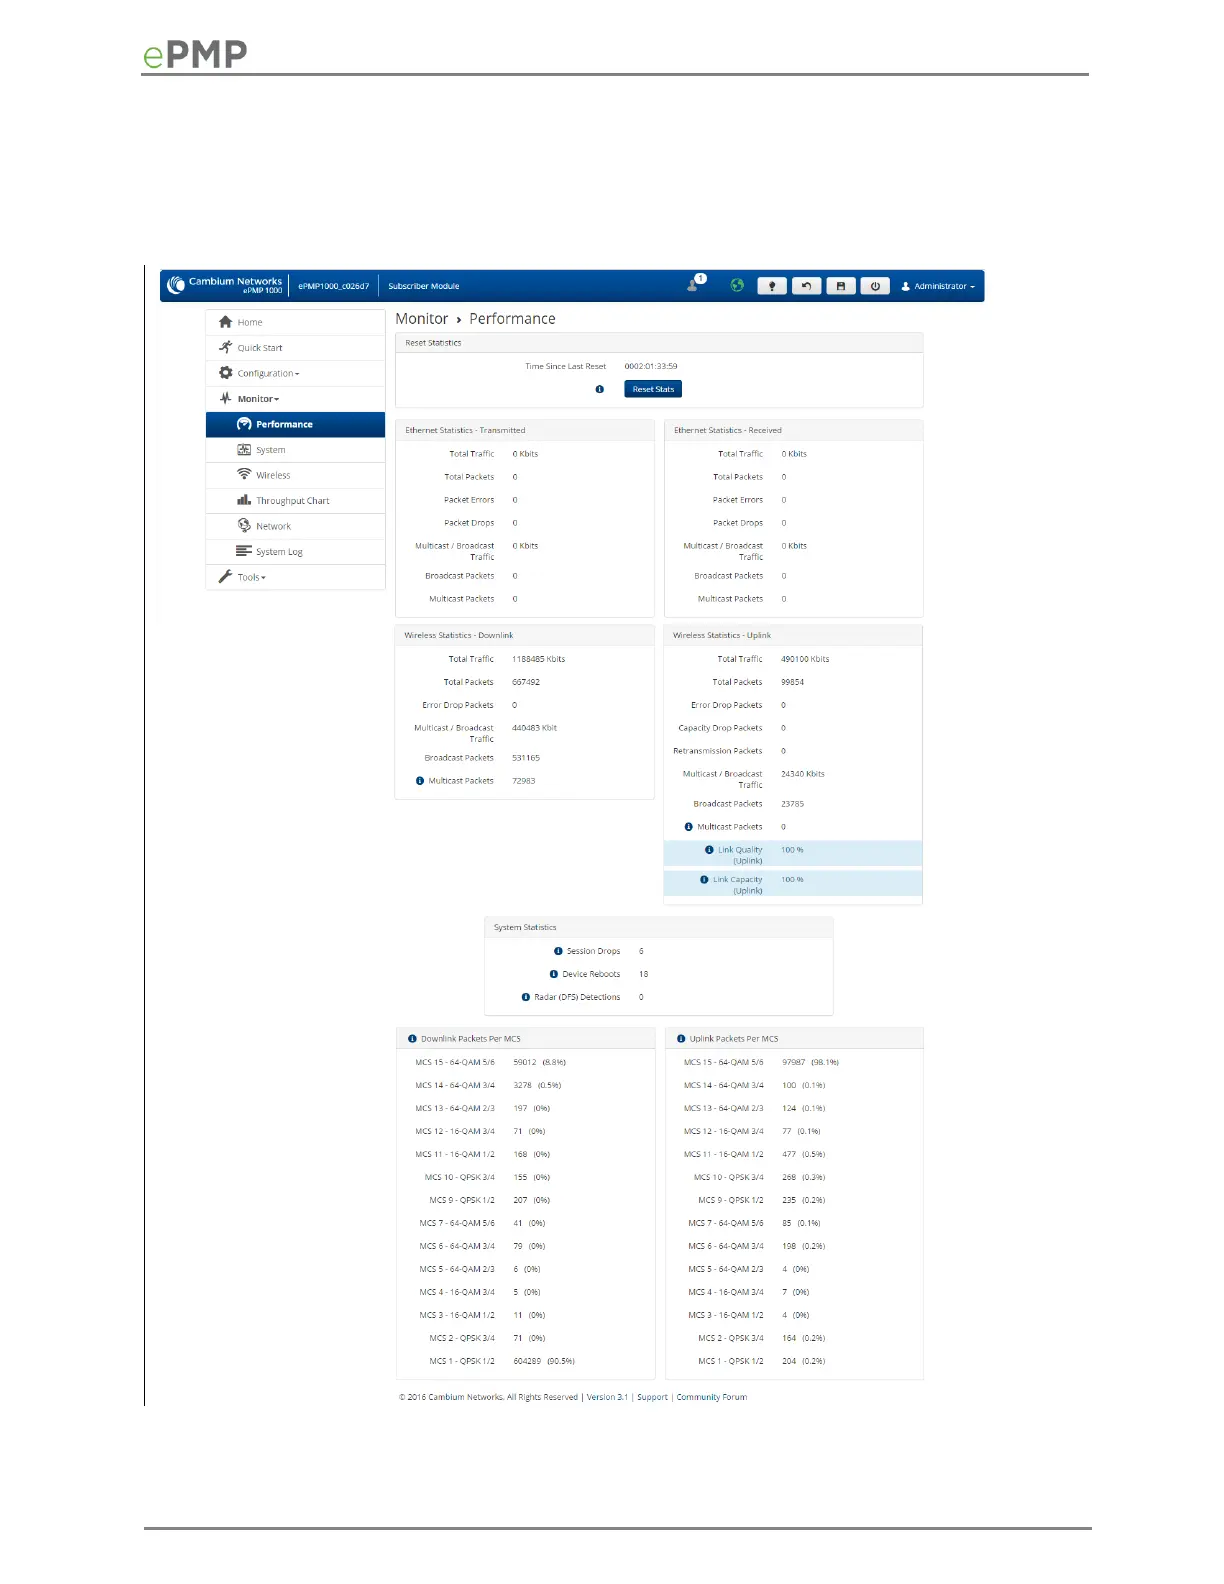Screen dimensions: 1224x1584
Task: Click info icon beside Link Quality (Uplink)
Action: [709, 850]
